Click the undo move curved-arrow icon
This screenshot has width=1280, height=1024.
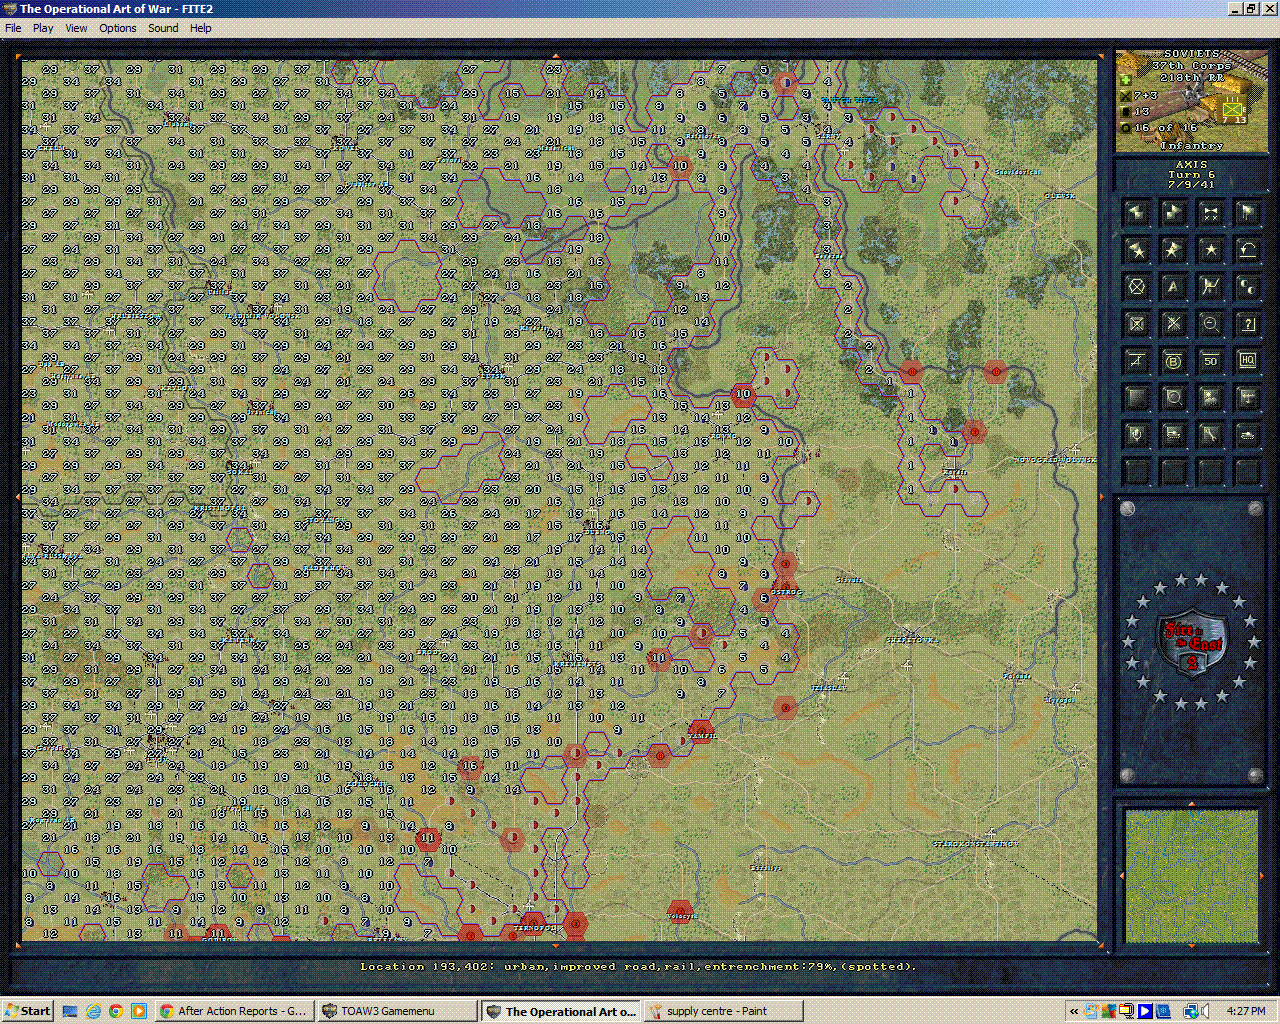tap(1248, 249)
